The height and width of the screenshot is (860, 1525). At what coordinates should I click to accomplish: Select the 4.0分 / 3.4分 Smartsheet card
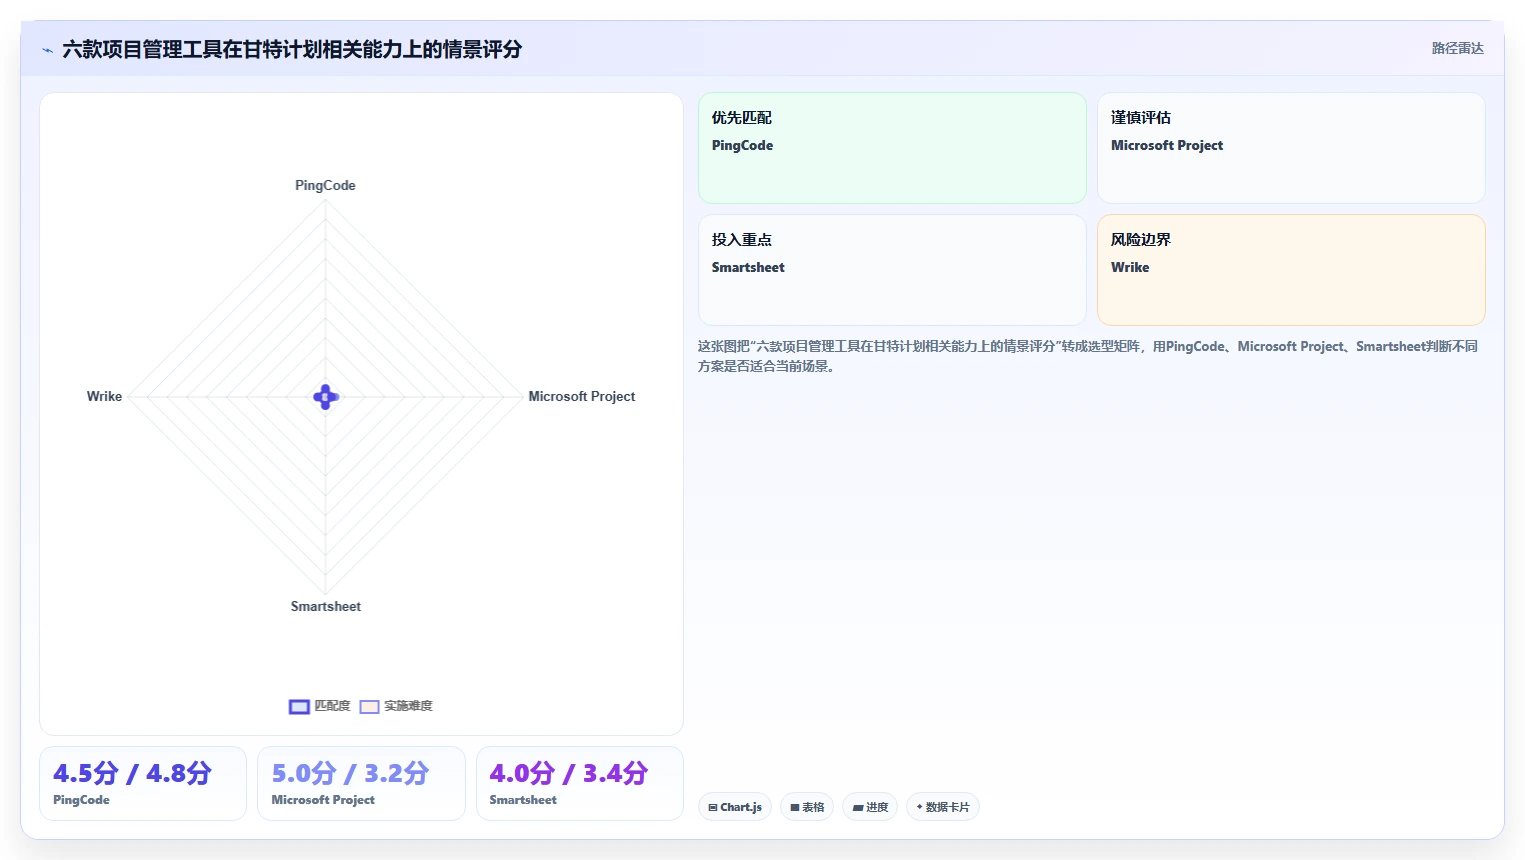(580, 783)
